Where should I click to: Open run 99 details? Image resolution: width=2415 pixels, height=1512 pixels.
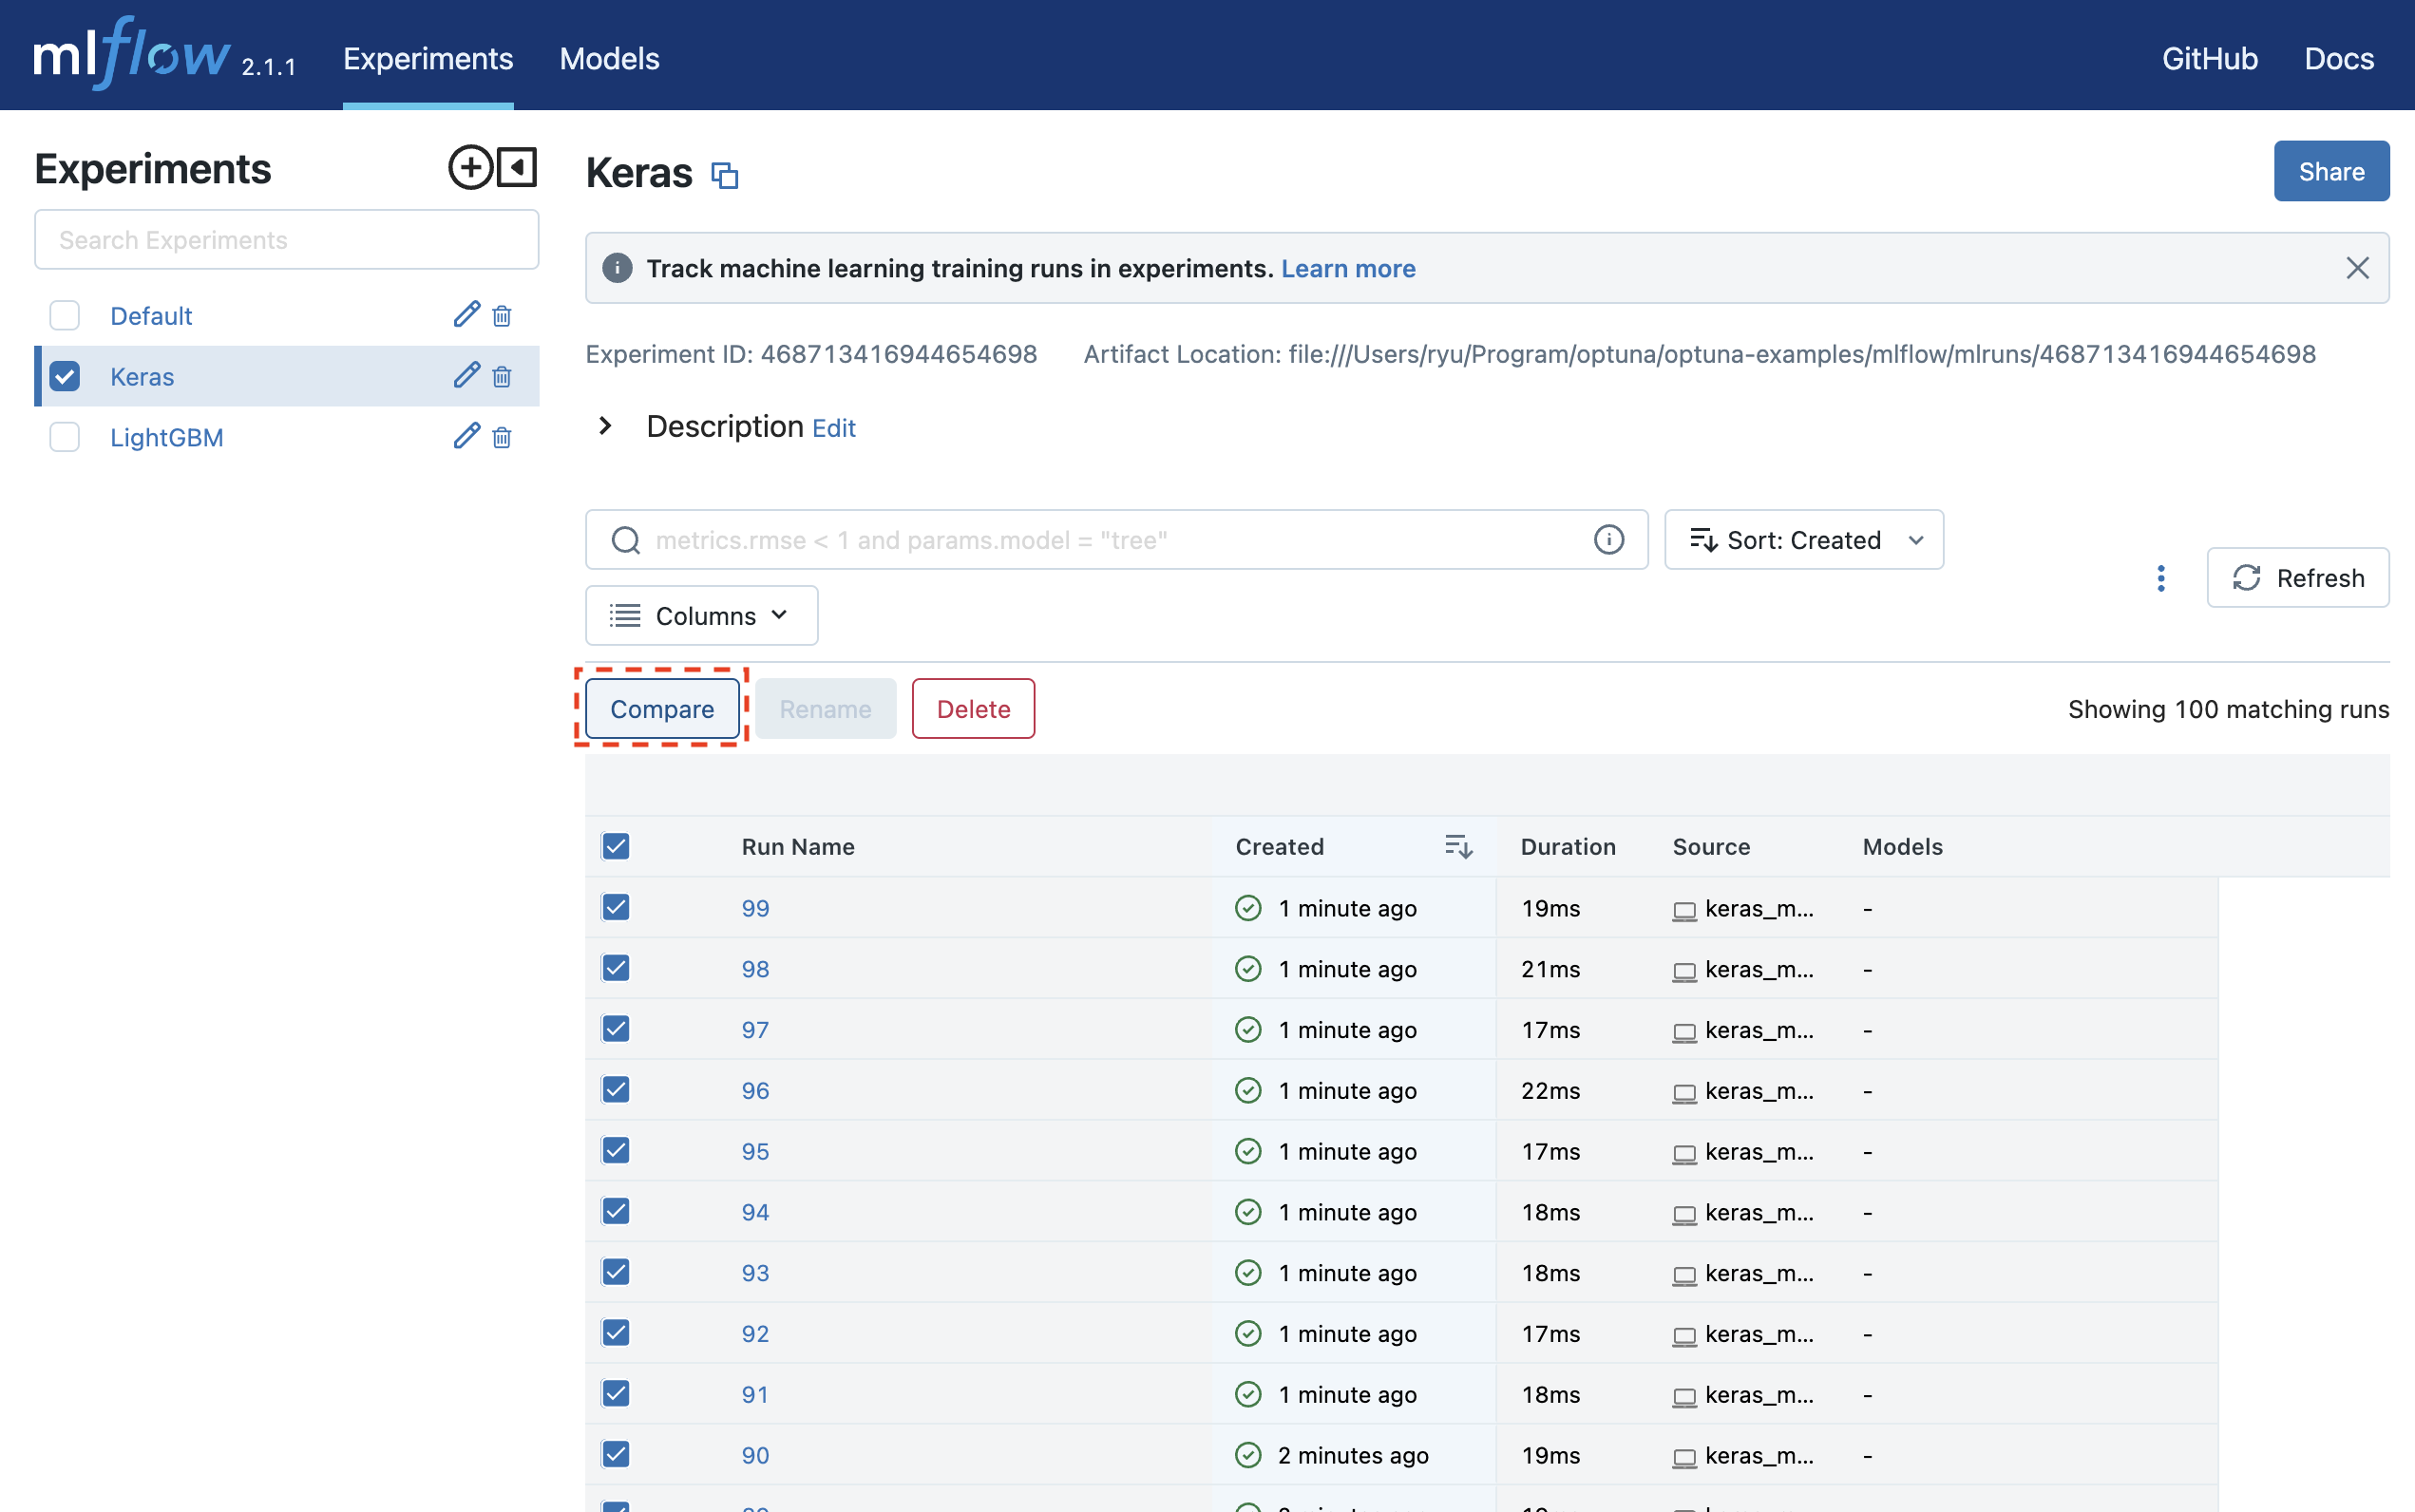755,908
